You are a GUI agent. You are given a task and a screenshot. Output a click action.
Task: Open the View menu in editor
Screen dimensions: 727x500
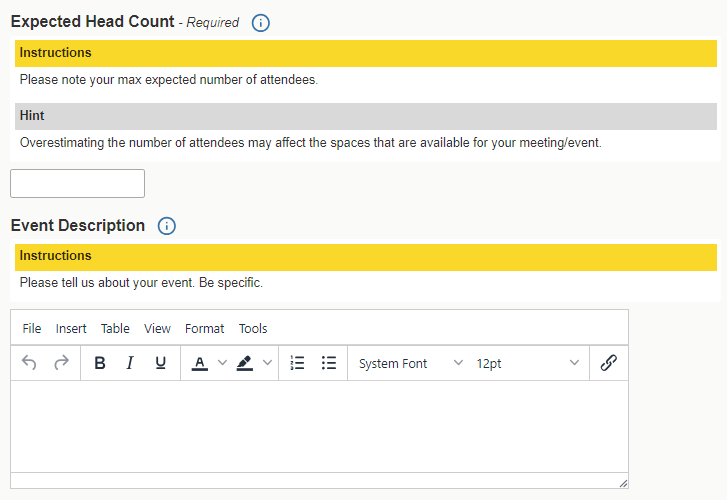pyautogui.click(x=157, y=329)
